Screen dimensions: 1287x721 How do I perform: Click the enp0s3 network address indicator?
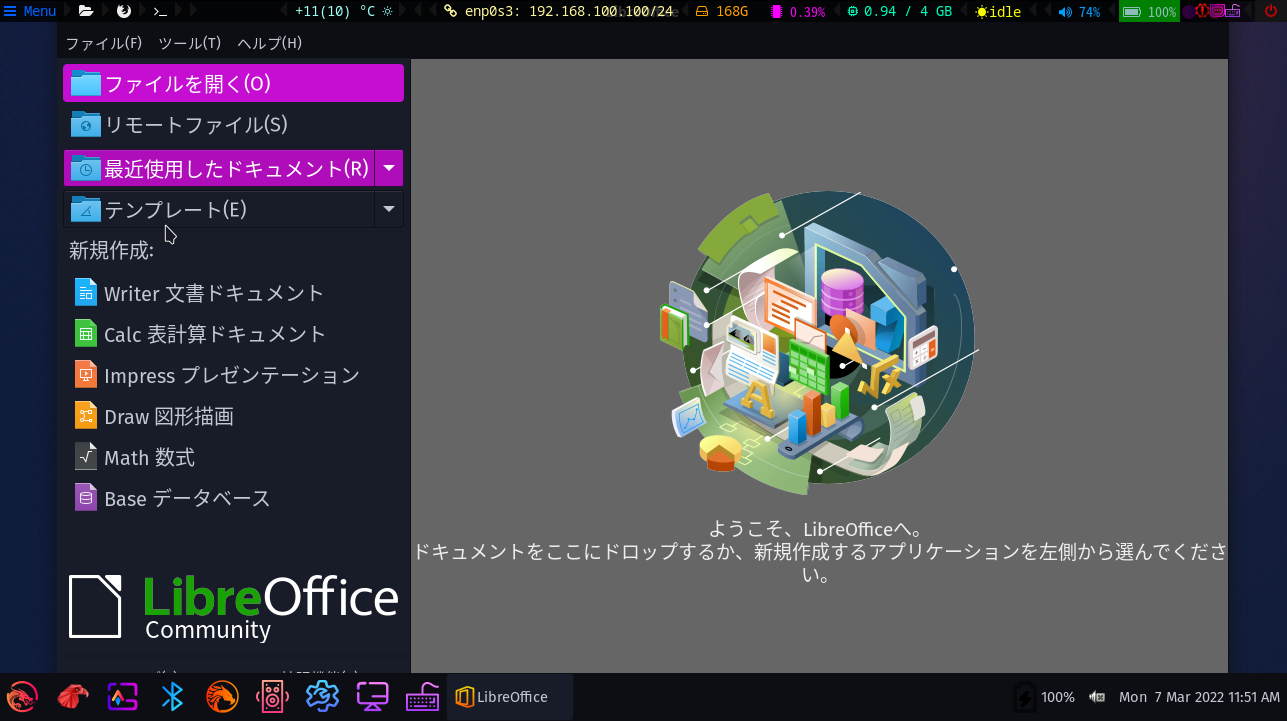point(559,12)
